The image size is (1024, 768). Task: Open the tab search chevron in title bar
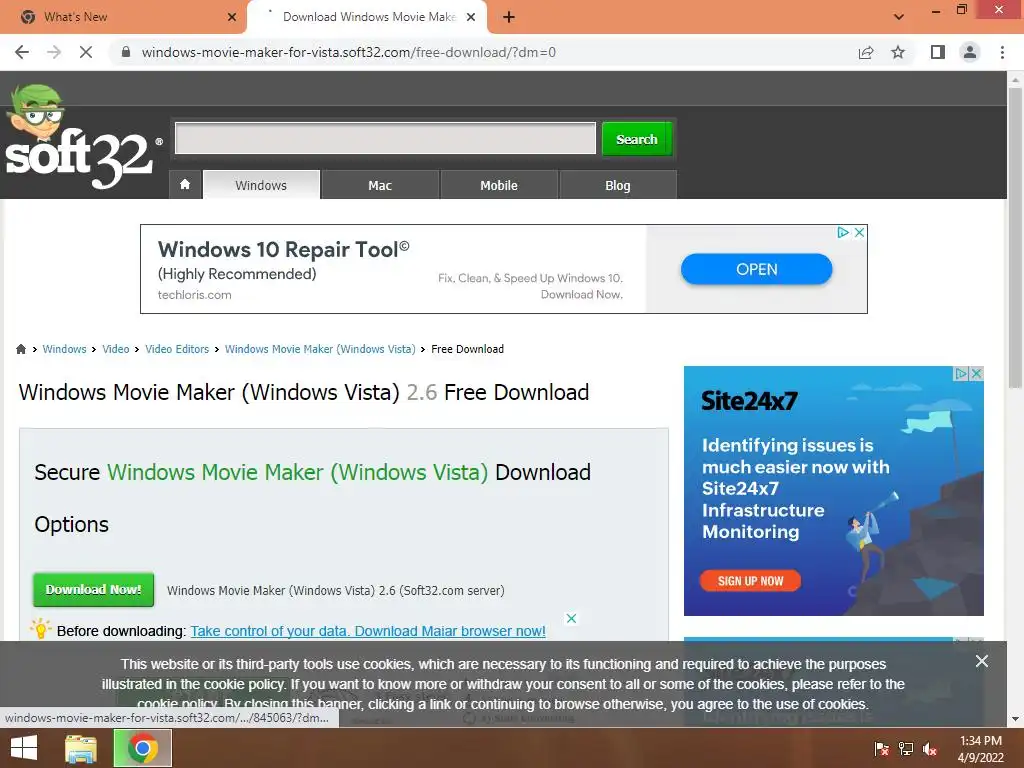[899, 17]
